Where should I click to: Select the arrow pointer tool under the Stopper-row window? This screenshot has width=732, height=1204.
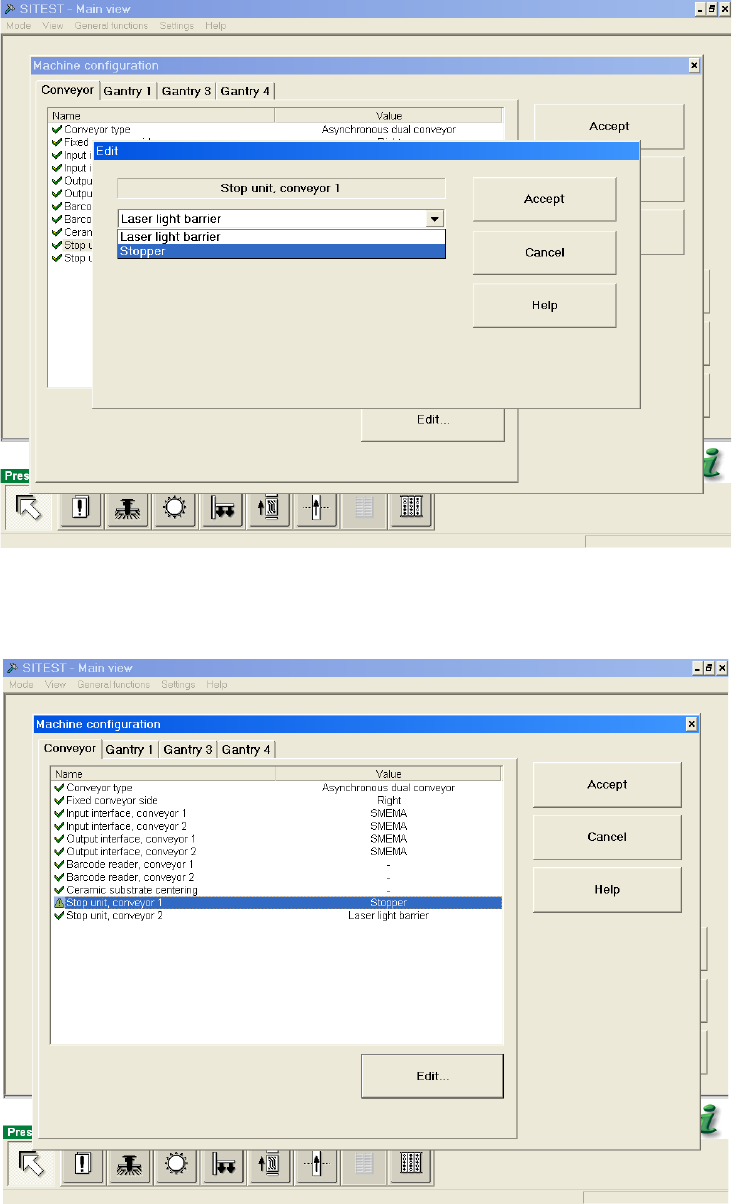[29, 1166]
